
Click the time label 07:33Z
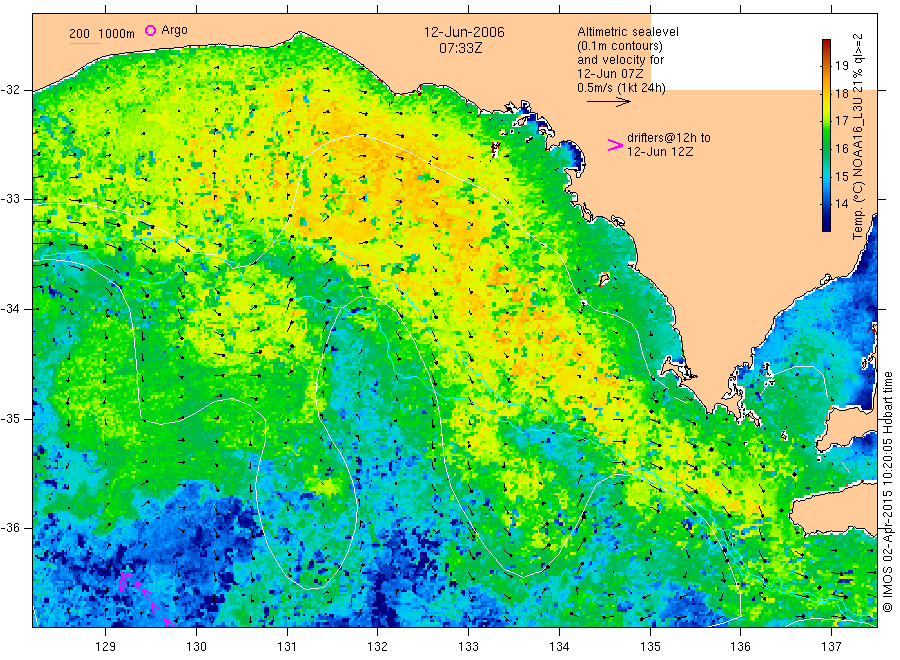tap(461, 48)
